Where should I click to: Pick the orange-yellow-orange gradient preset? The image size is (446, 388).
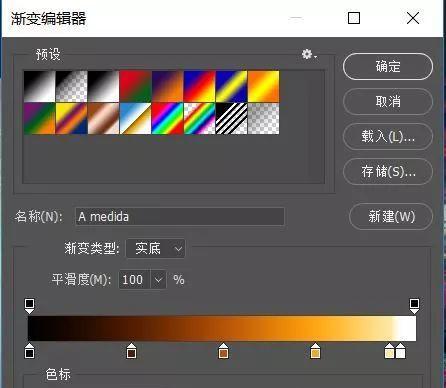[263, 86]
